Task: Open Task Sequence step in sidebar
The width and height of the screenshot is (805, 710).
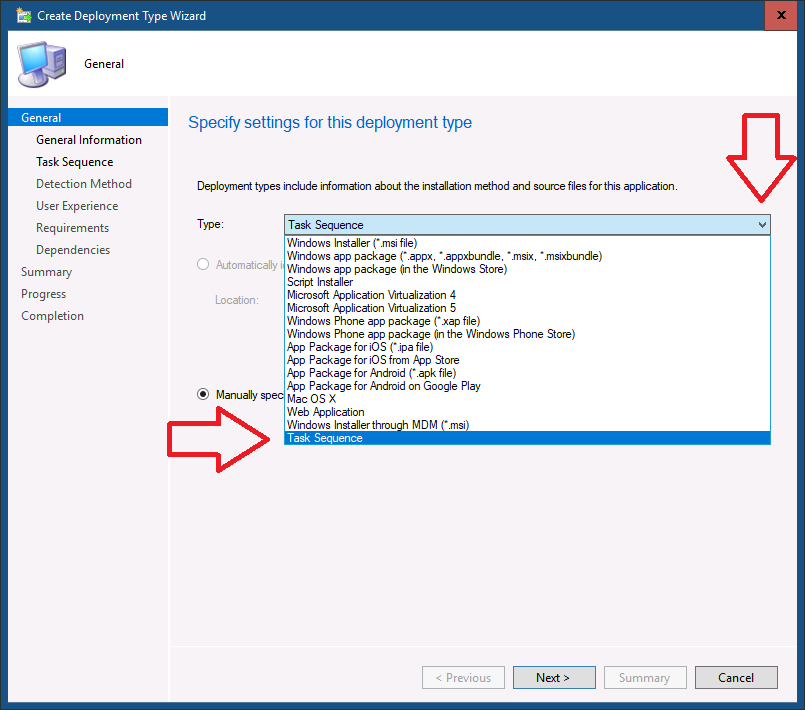Action: [x=74, y=162]
